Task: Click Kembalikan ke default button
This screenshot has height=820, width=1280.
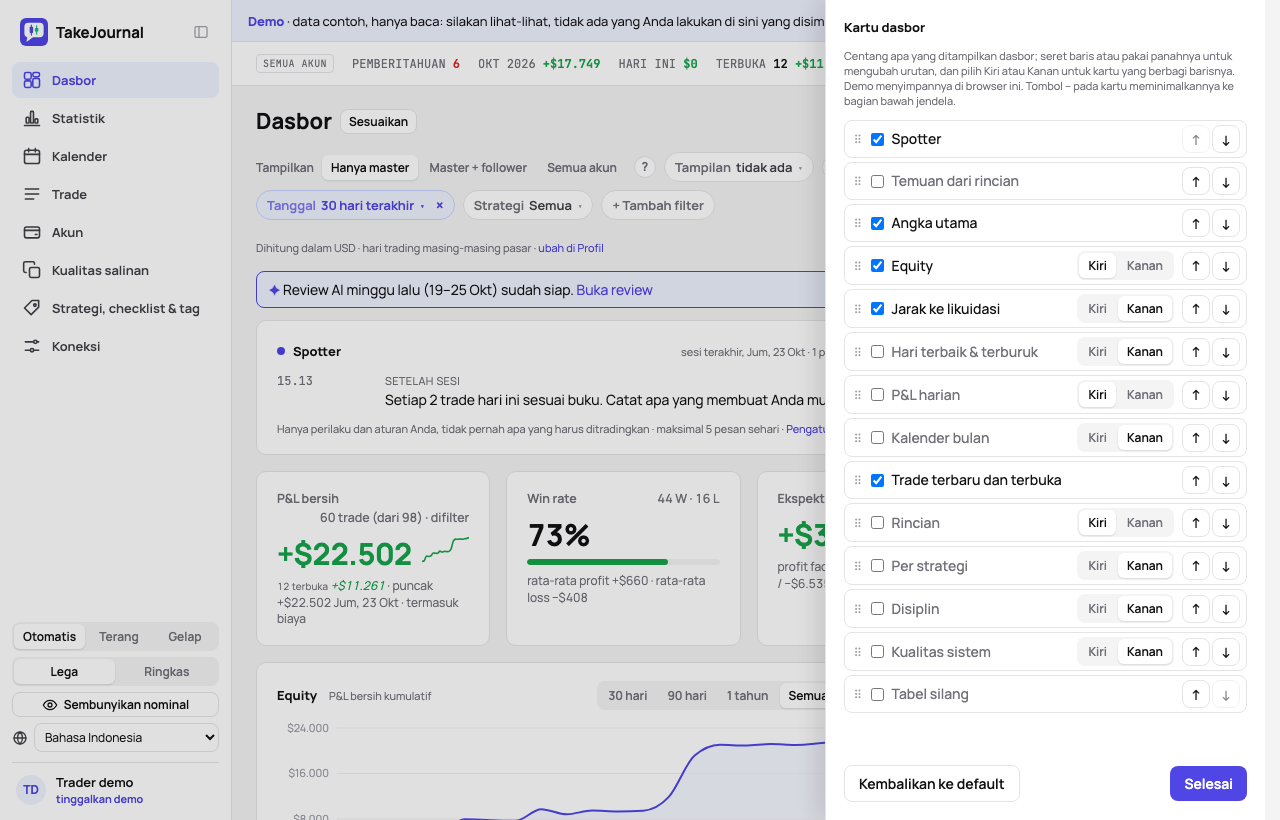Action: (932, 784)
